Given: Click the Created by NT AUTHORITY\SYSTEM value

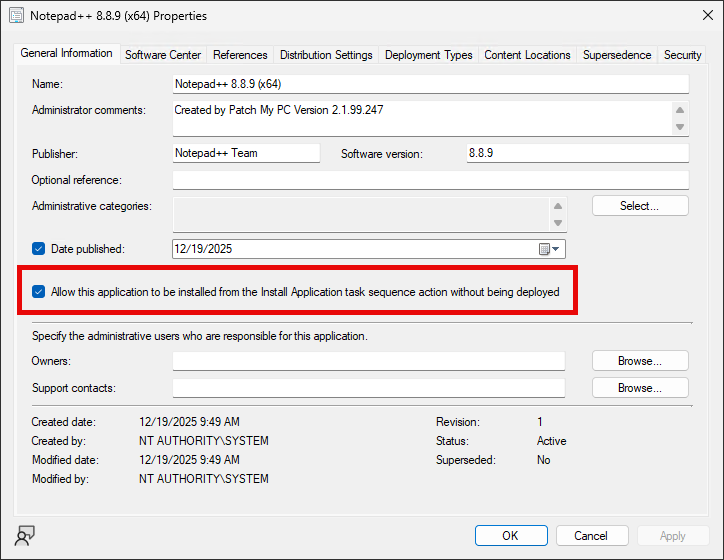Looking at the screenshot, I should (204, 441).
